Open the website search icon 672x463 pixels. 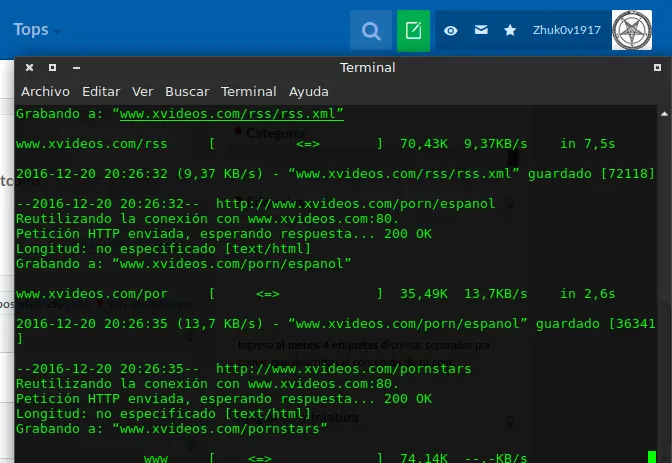coord(371,31)
